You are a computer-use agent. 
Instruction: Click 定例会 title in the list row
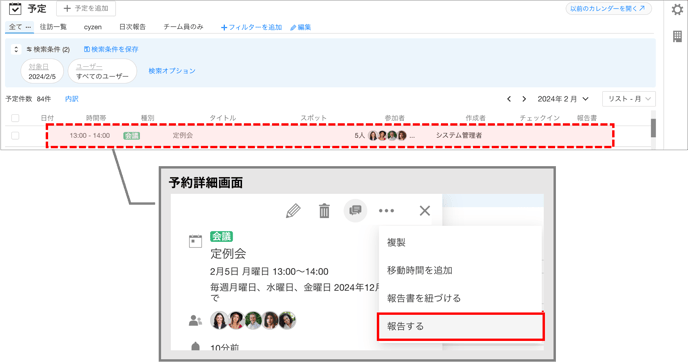point(183,135)
